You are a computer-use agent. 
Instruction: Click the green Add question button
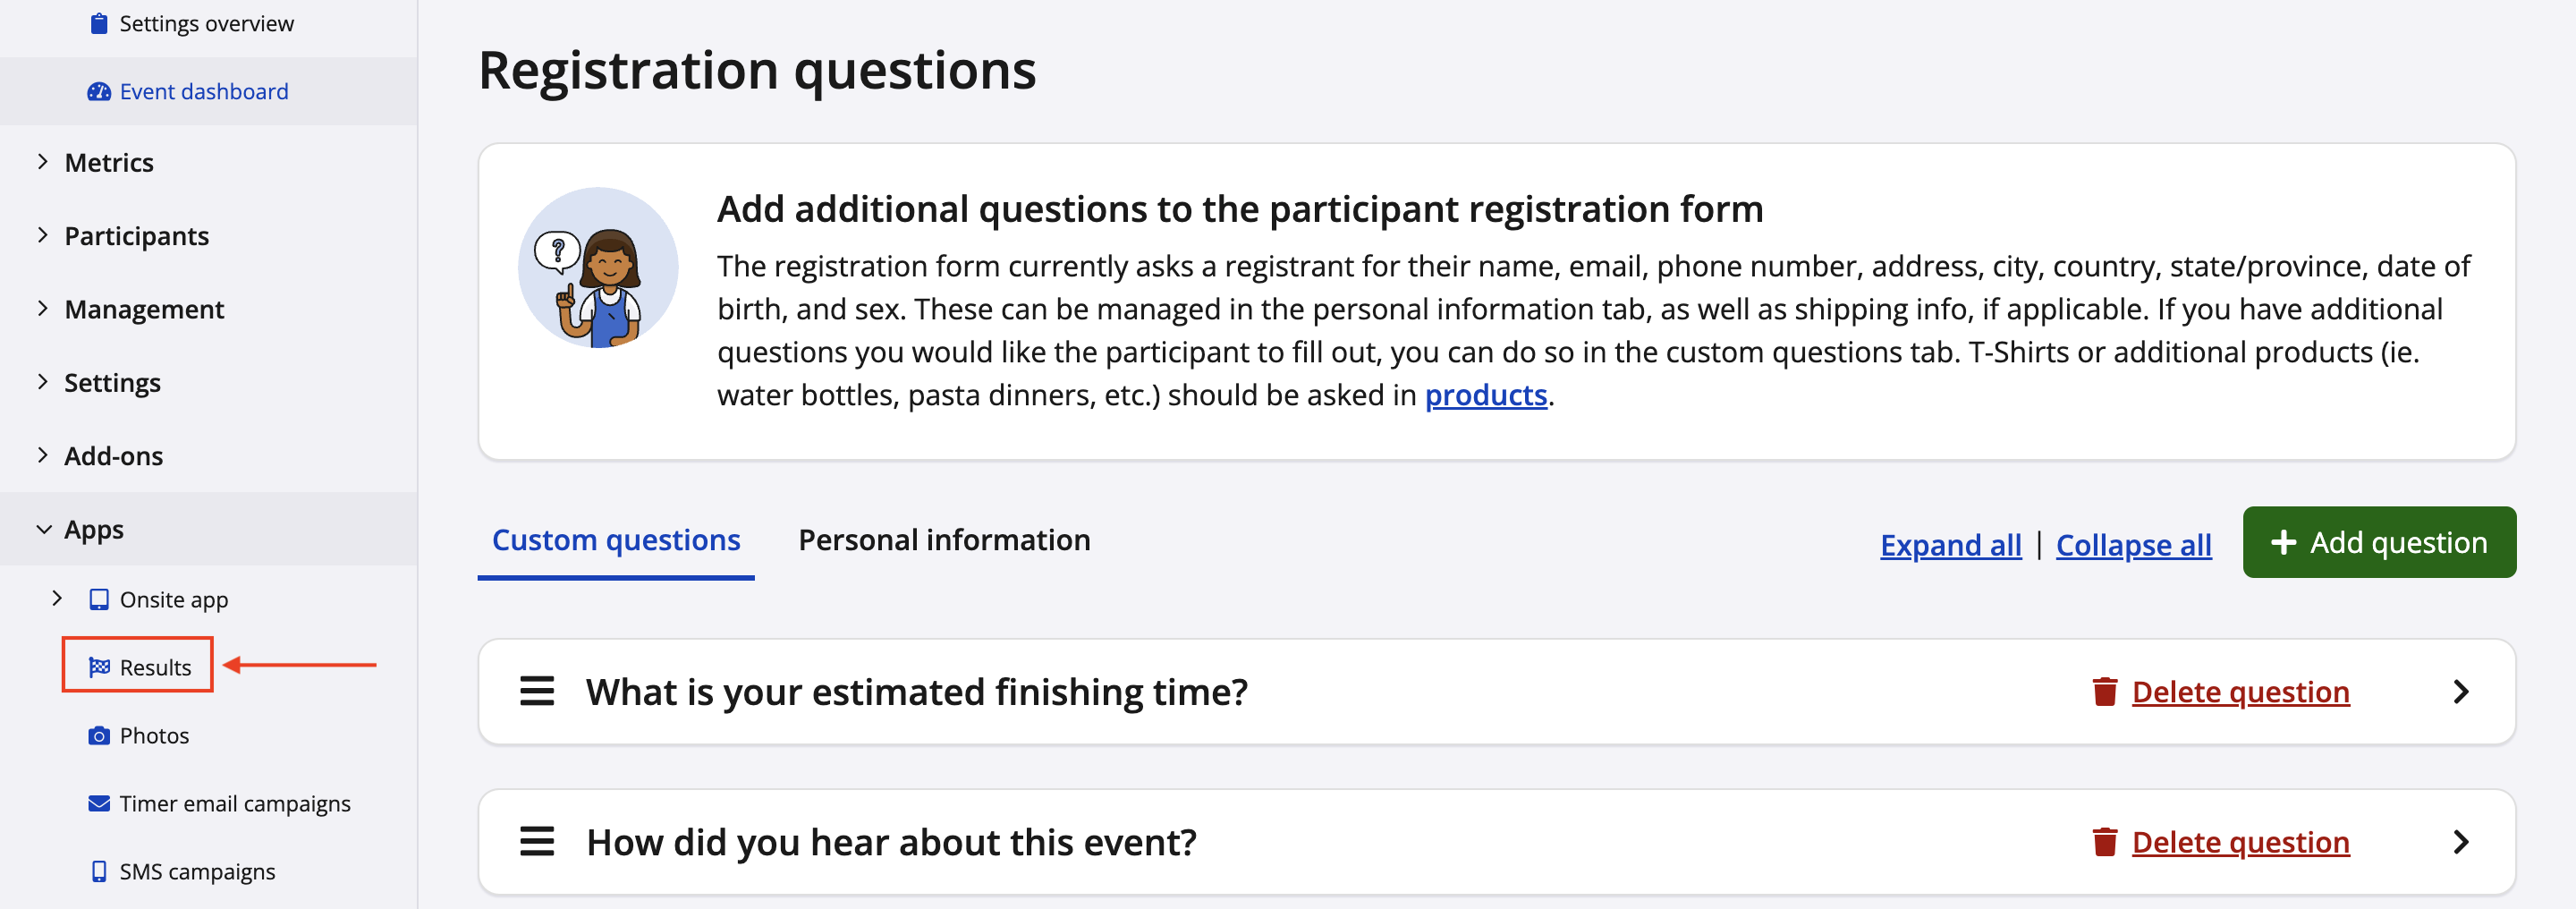2378,542
